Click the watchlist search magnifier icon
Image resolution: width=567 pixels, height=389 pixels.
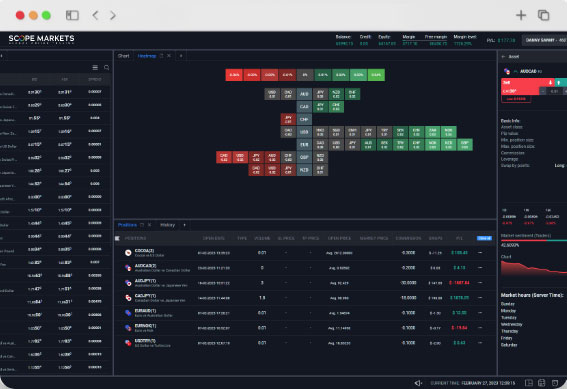click(x=107, y=68)
